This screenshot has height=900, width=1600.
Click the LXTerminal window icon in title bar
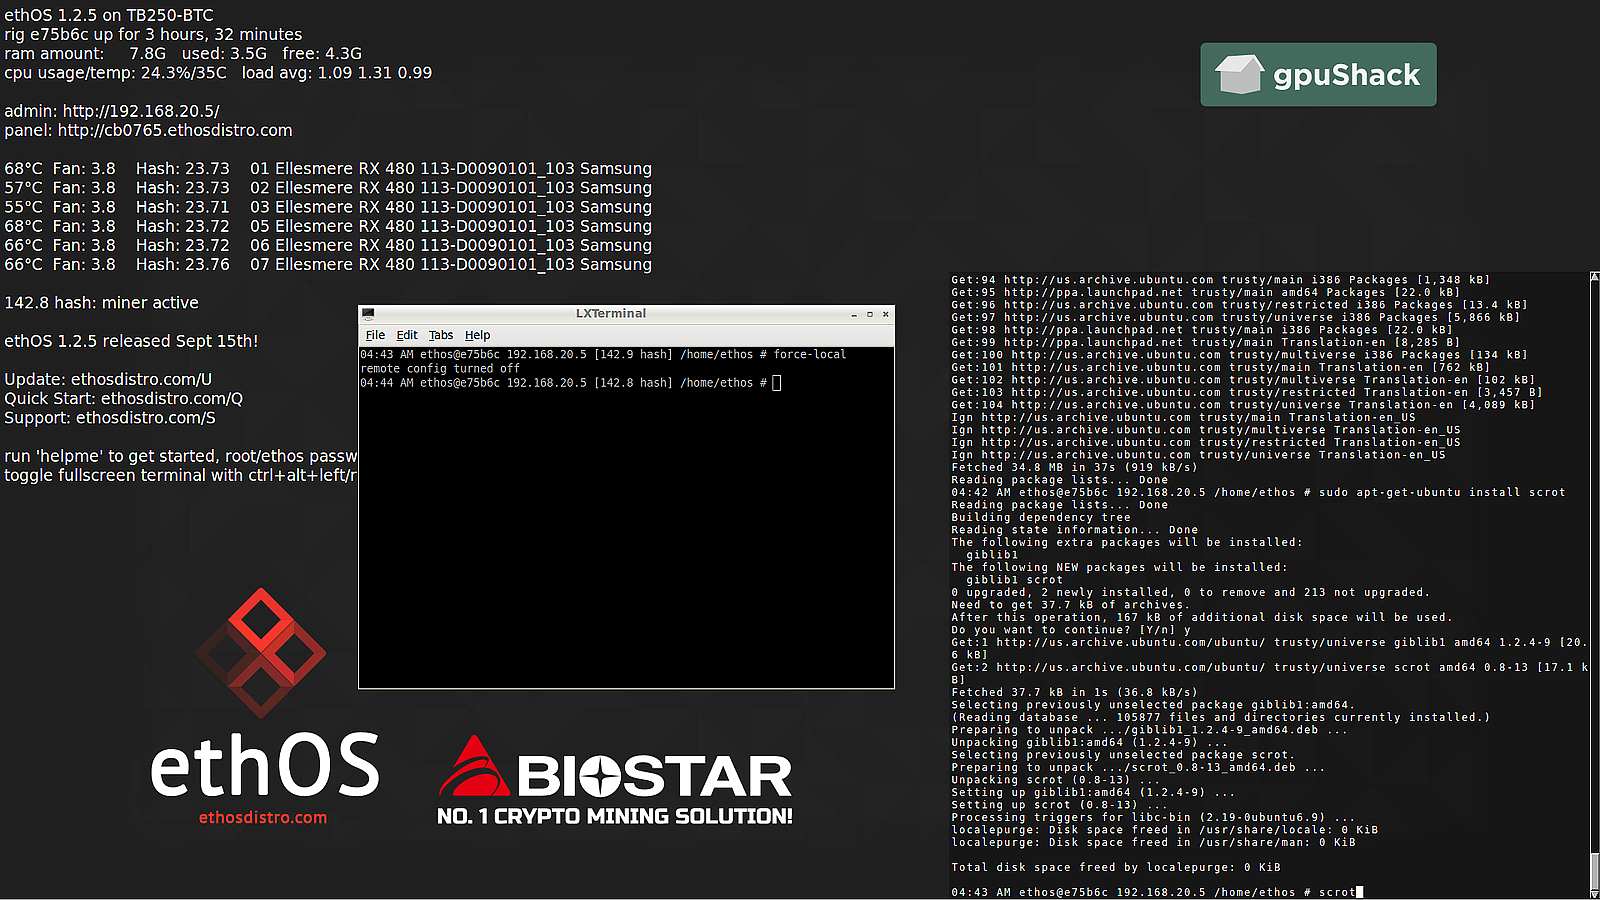[368, 314]
